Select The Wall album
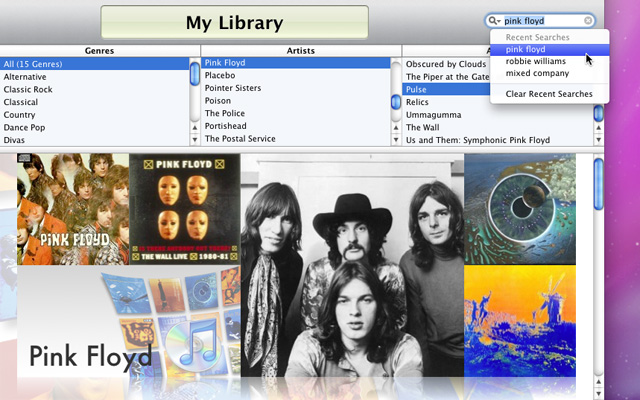 point(422,127)
